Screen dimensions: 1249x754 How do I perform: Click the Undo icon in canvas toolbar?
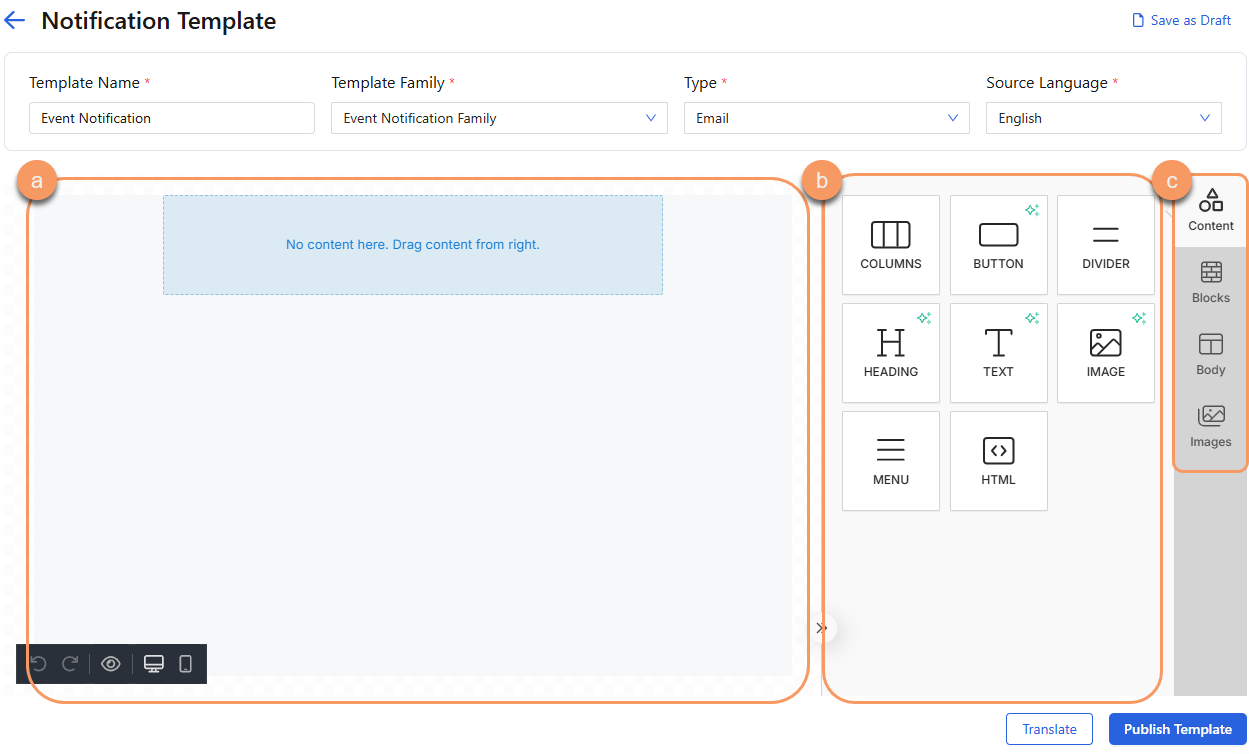pos(38,663)
